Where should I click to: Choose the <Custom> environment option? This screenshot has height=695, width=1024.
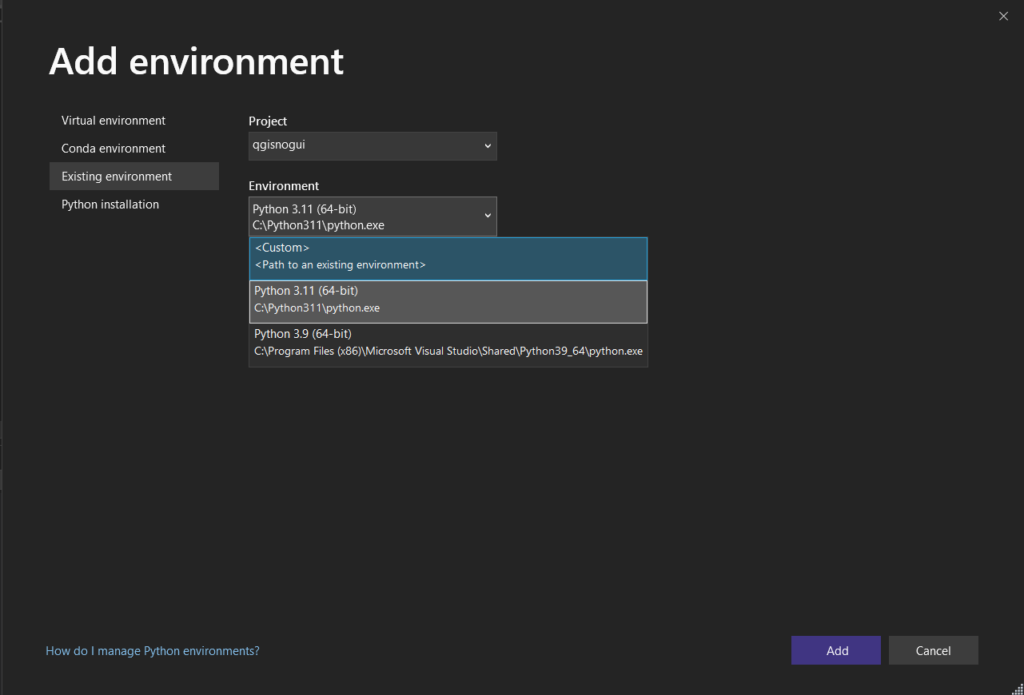[x=447, y=257]
